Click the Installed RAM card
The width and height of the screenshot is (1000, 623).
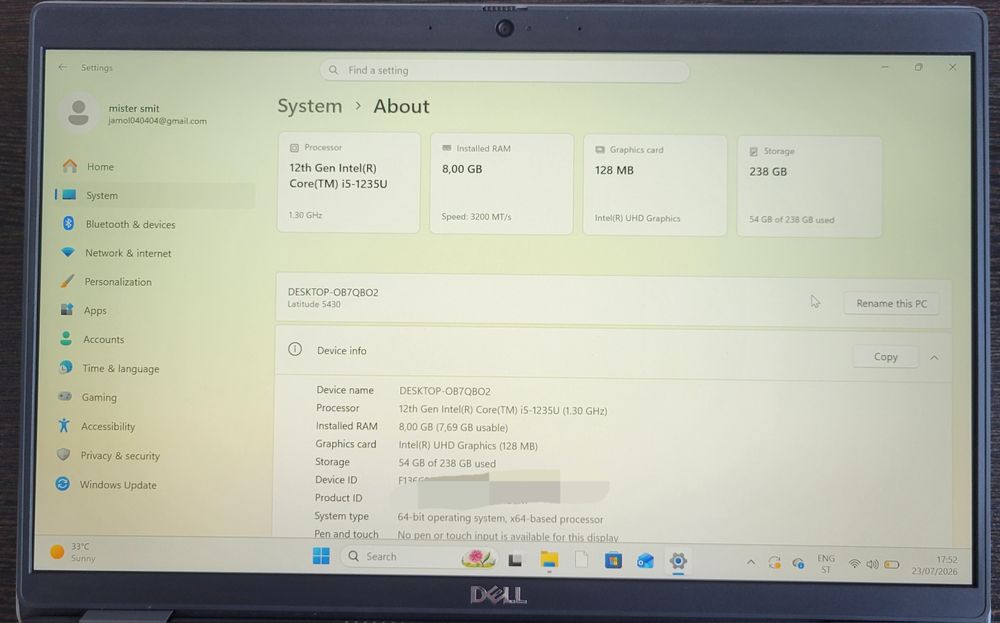point(501,184)
